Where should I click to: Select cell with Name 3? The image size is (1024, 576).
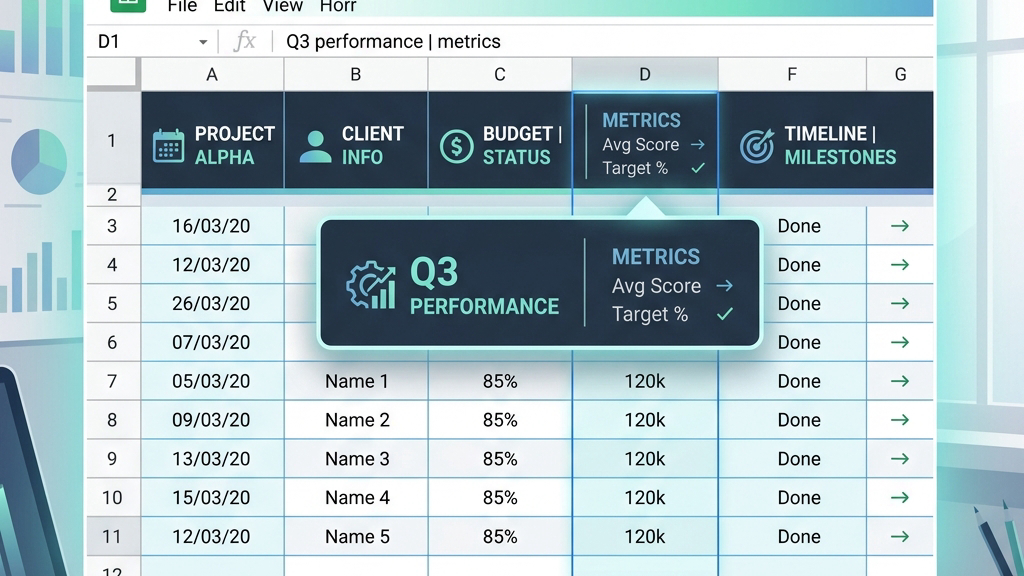click(357, 458)
